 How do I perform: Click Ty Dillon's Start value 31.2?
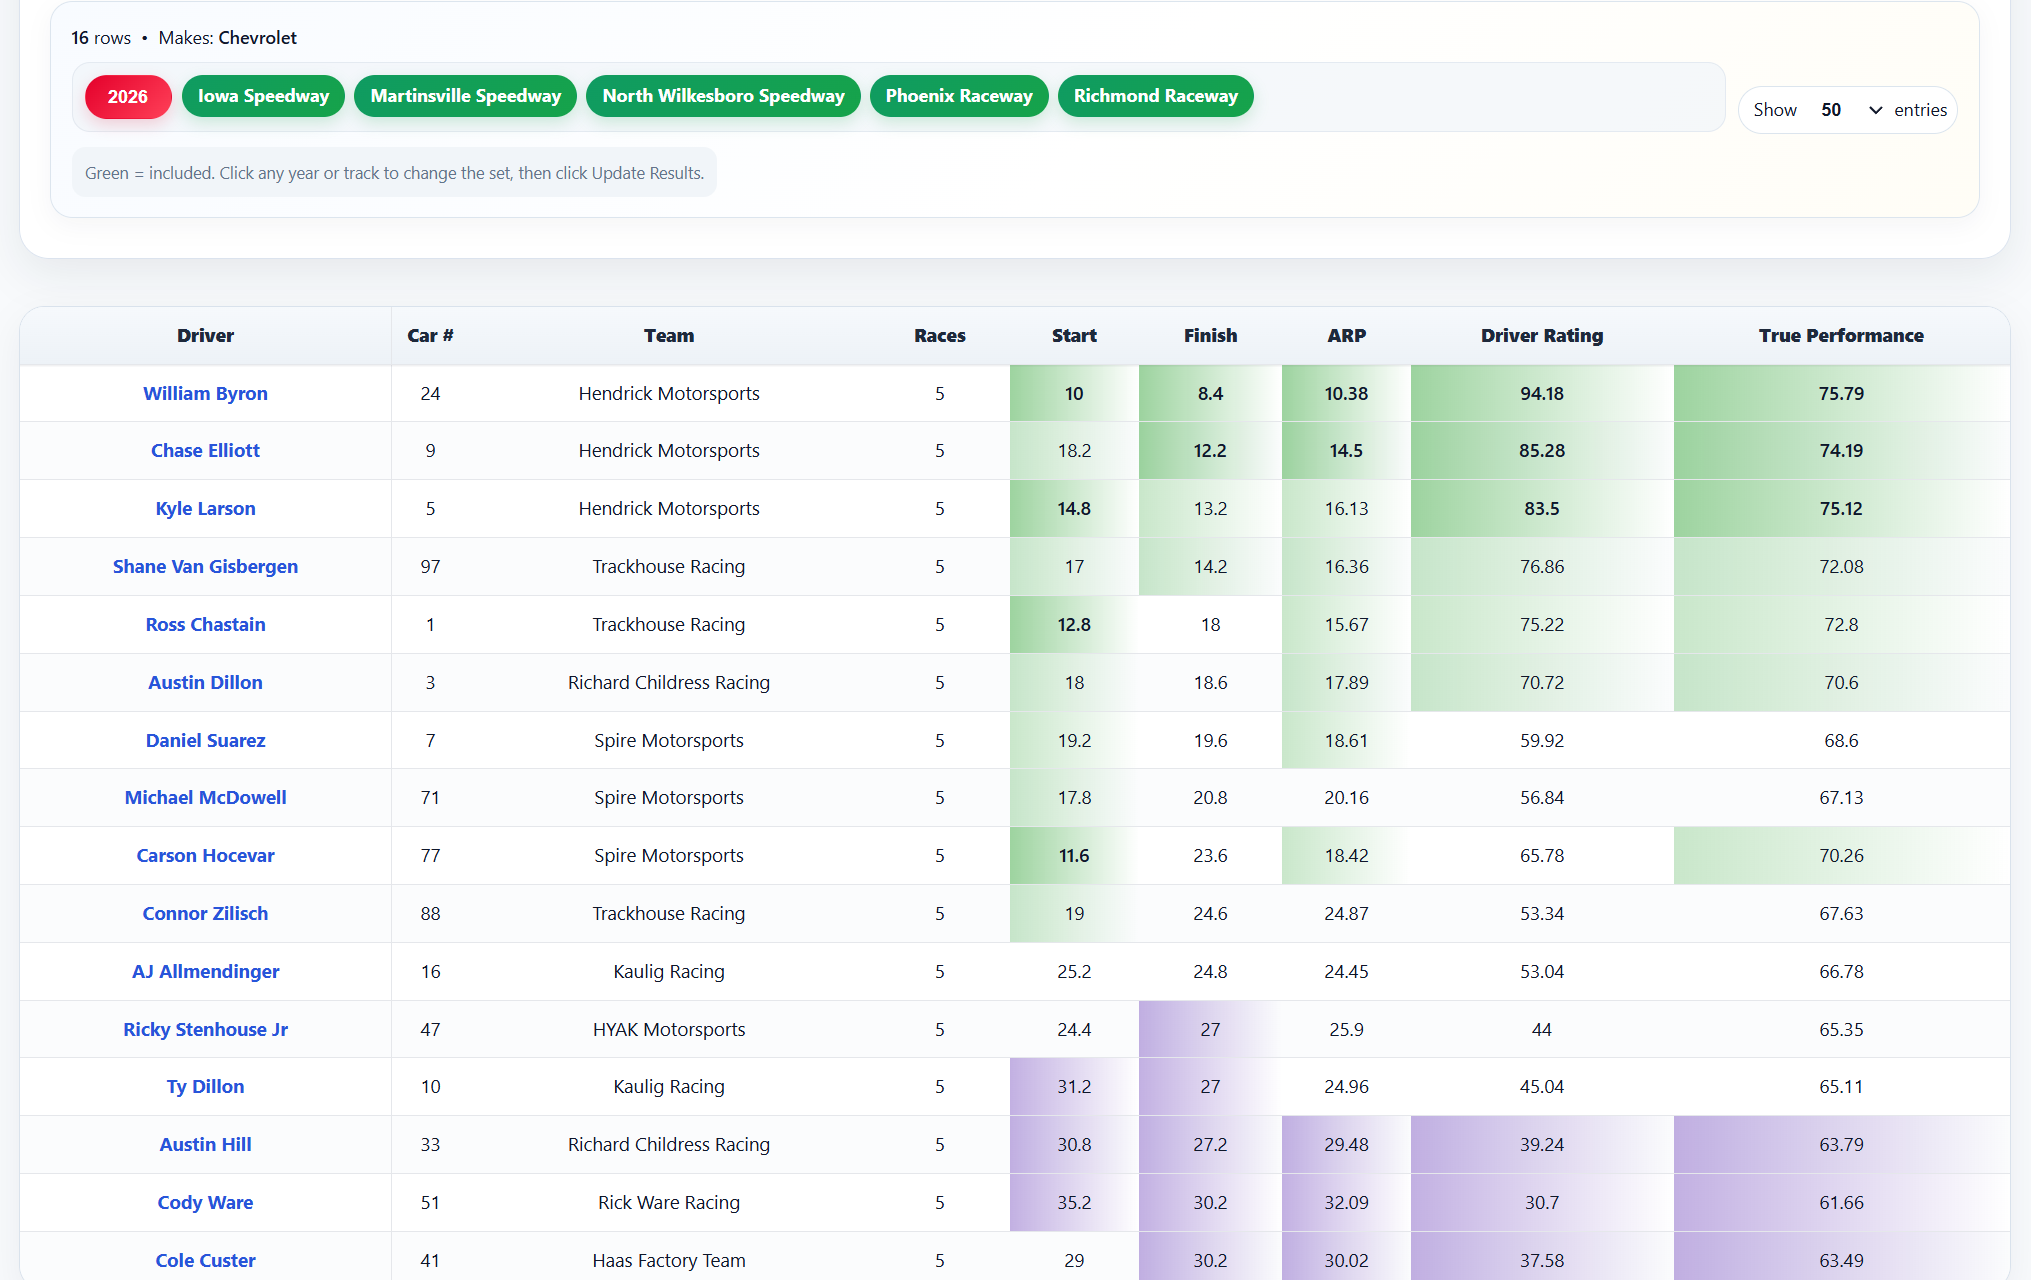[x=1074, y=1087]
